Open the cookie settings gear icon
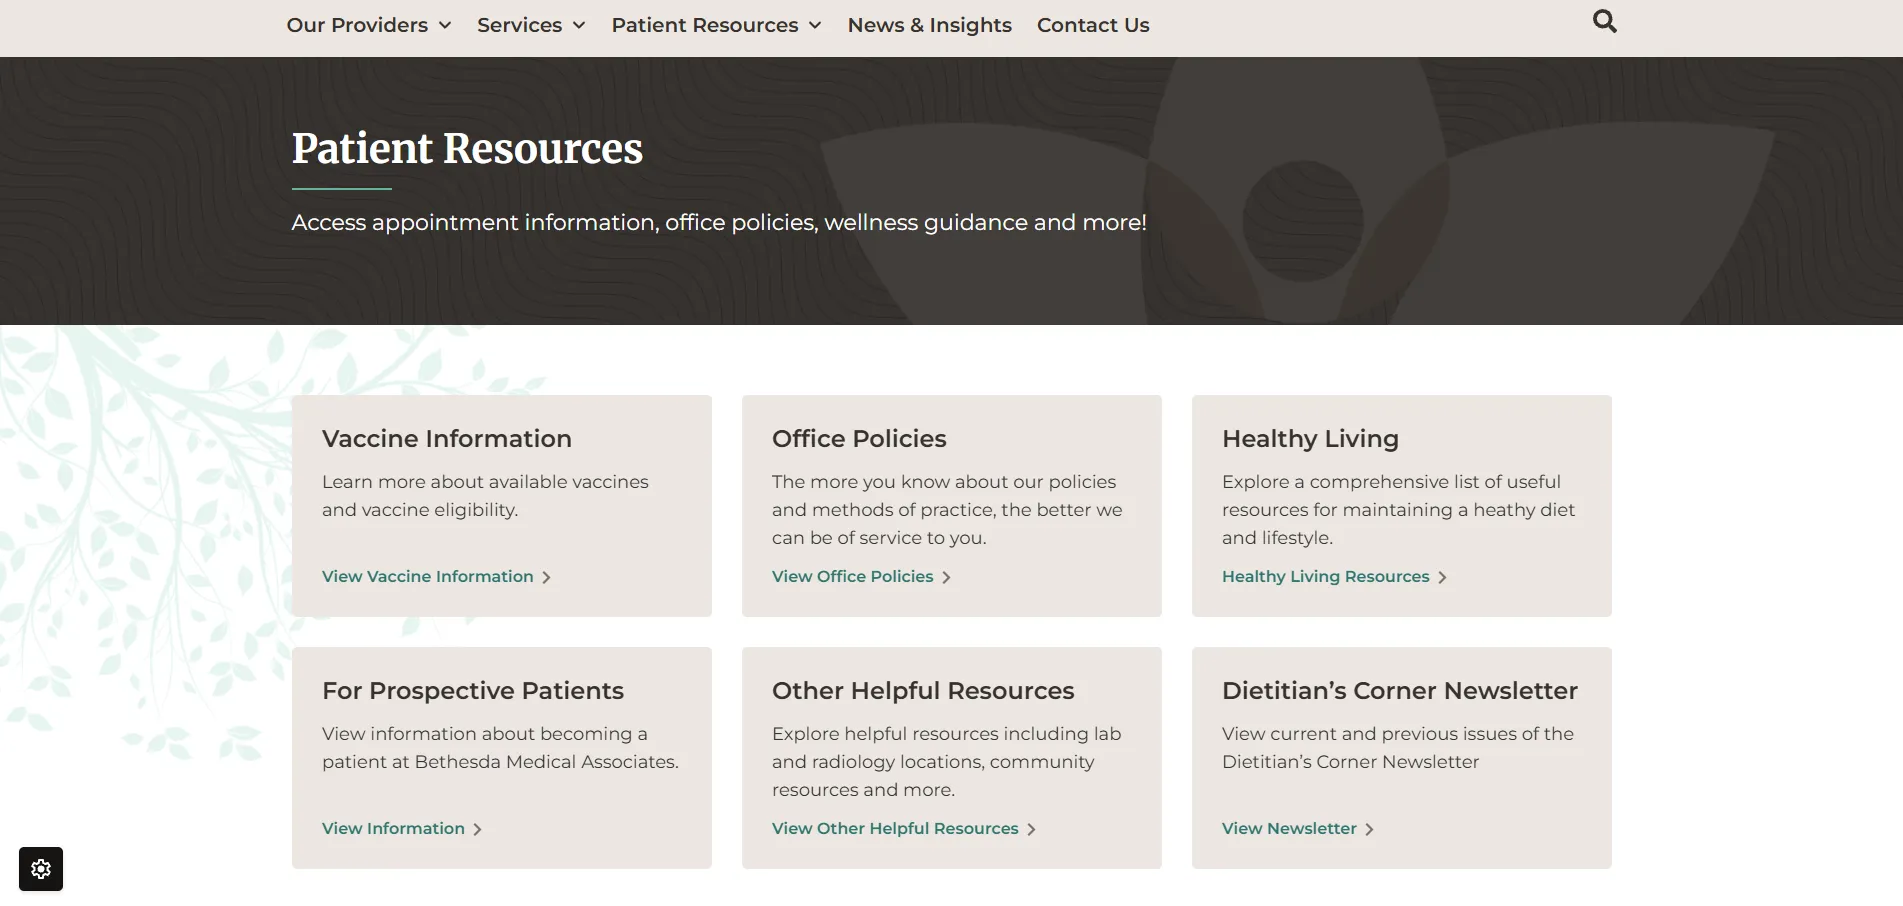1903x906 pixels. pos(41,869)
